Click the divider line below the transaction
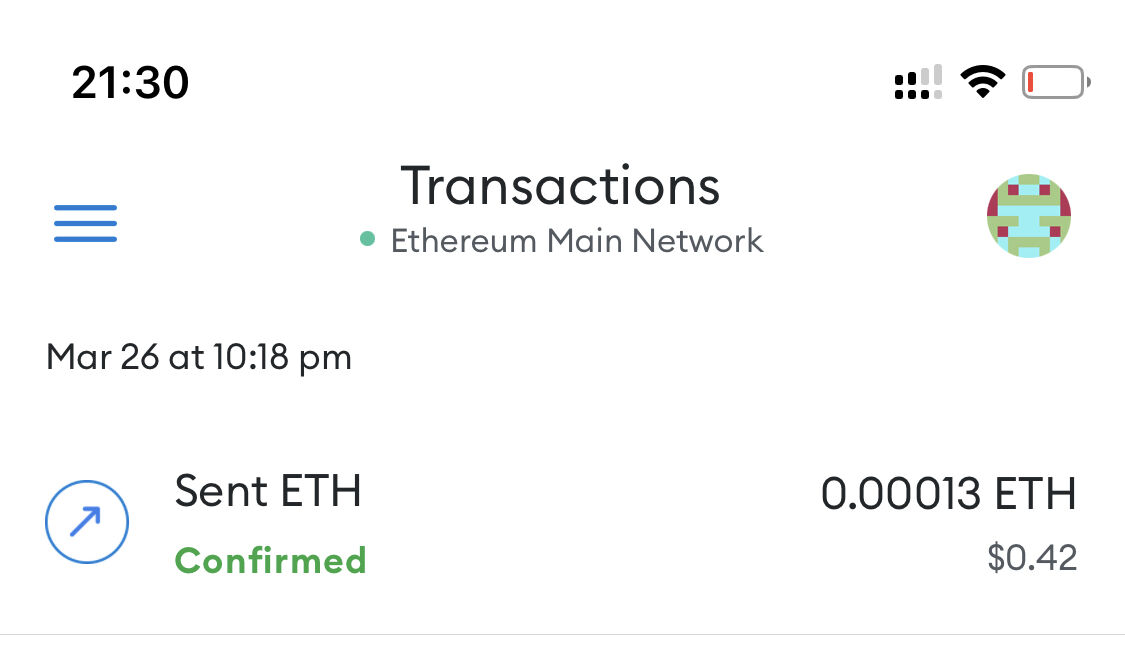 pyautogui.click(x=562, y=634)
